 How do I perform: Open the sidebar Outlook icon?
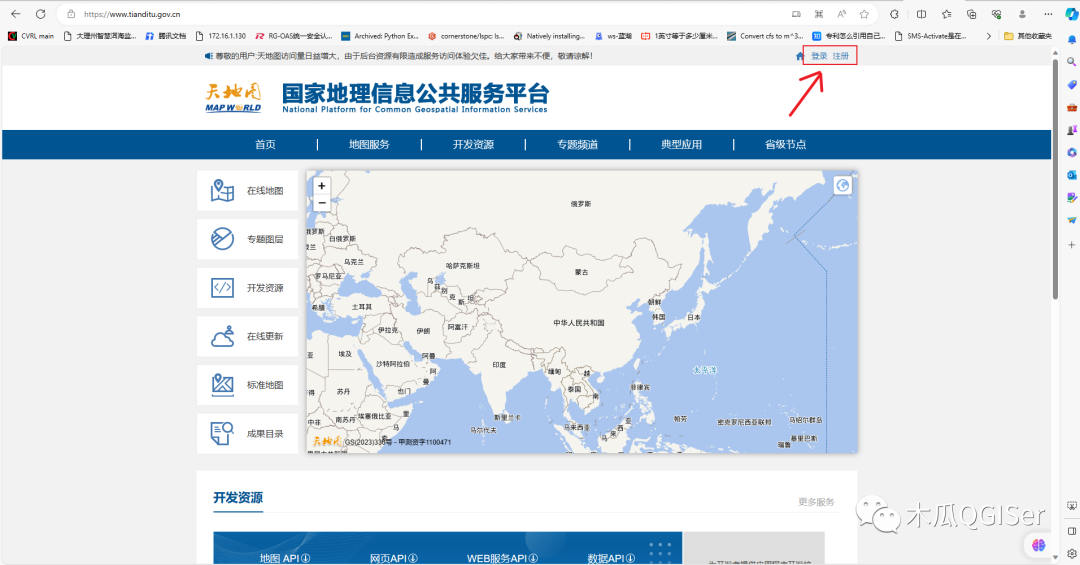pos(1072,175)
